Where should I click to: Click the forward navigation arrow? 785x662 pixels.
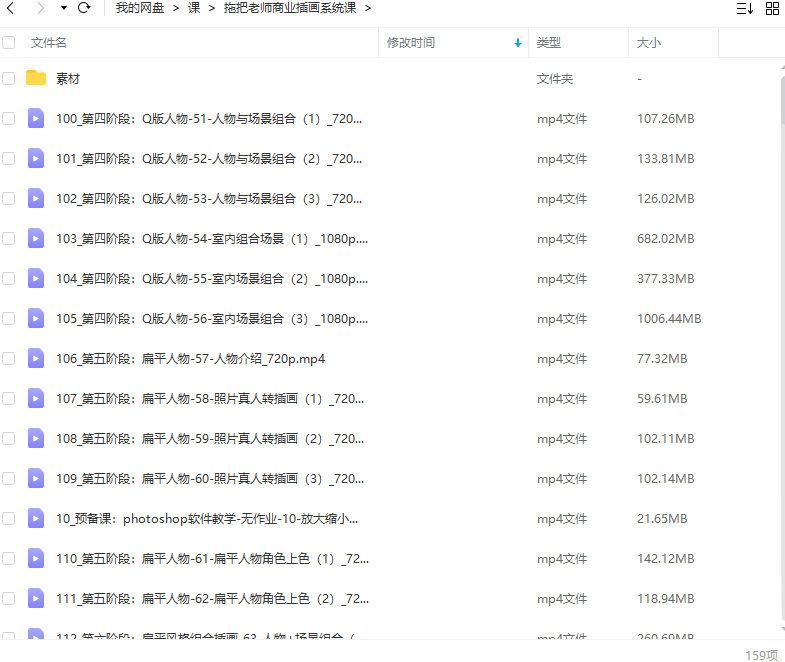point(40,8)
